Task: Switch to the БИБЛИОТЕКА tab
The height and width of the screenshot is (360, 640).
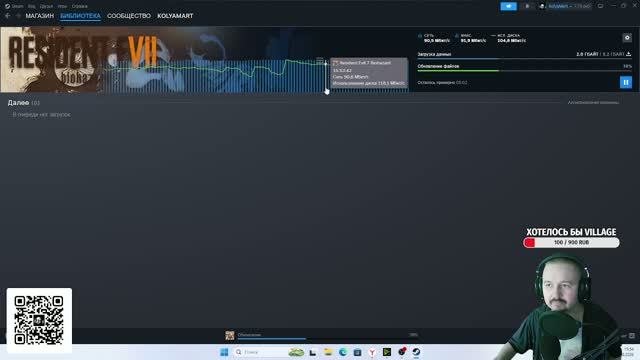Action: pyautogui.click(x=80, y=16)
